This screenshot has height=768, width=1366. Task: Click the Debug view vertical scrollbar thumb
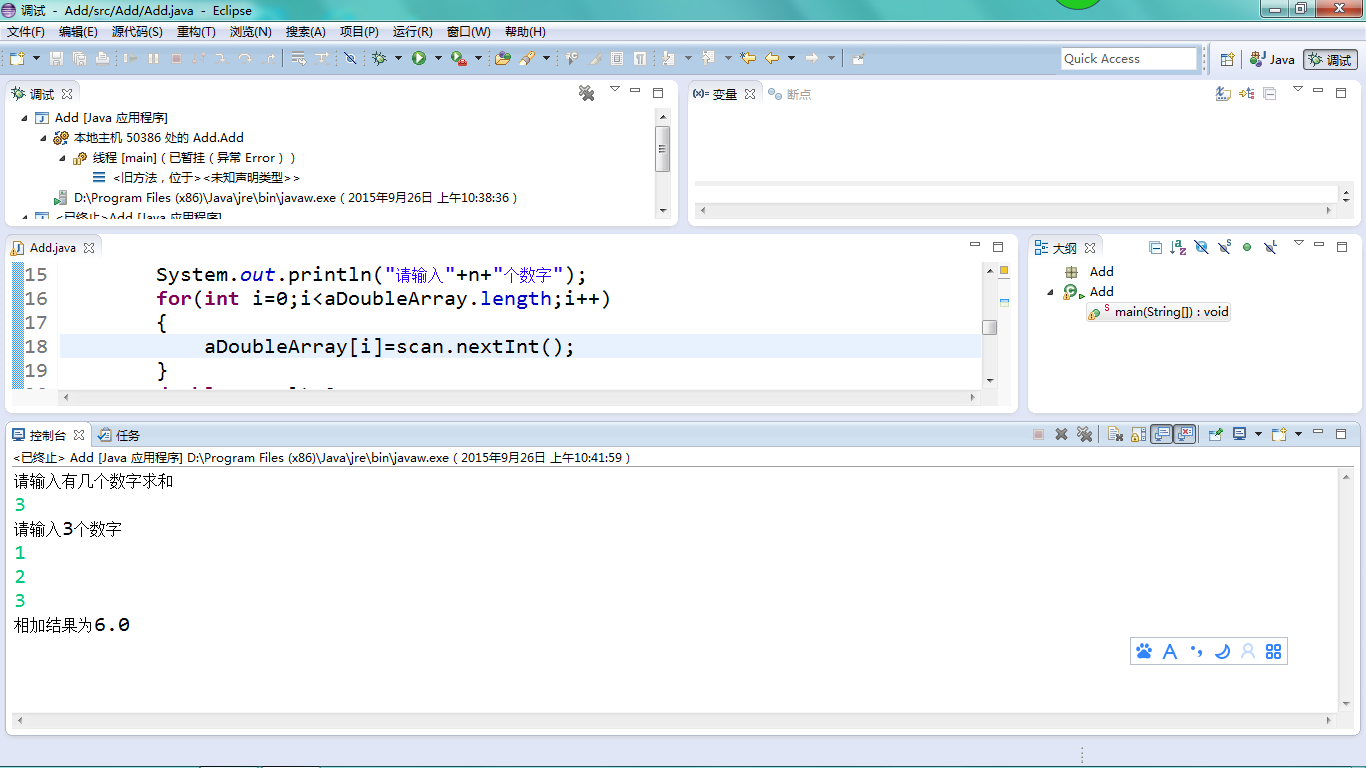[x=662, y=149]
